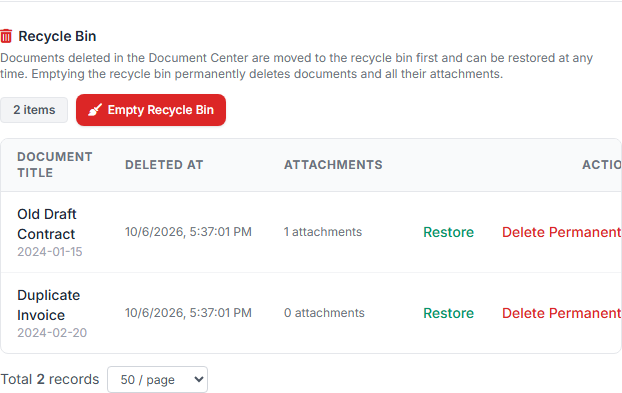This screenshot has height=393, width=622.
Task: Click the 1 attachments cell
Action: click(323, 232)
